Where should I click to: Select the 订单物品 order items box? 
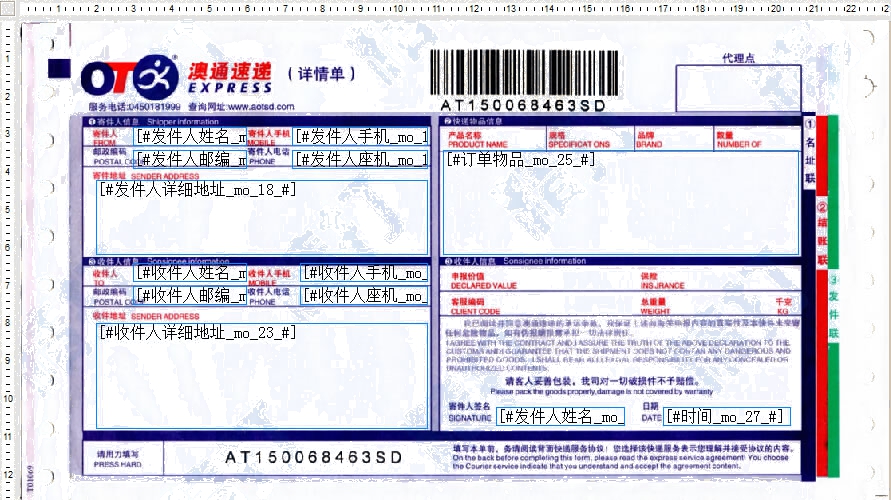click(x=621, y=202)
